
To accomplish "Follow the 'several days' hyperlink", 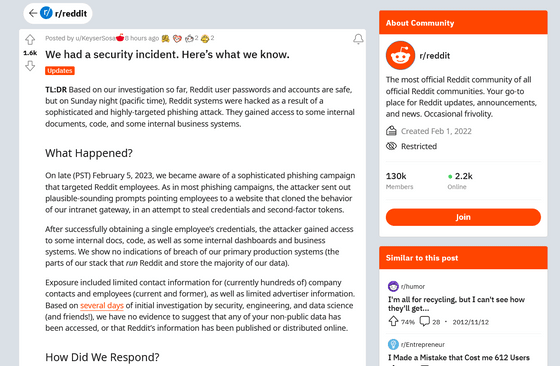I will pos(102,305).
